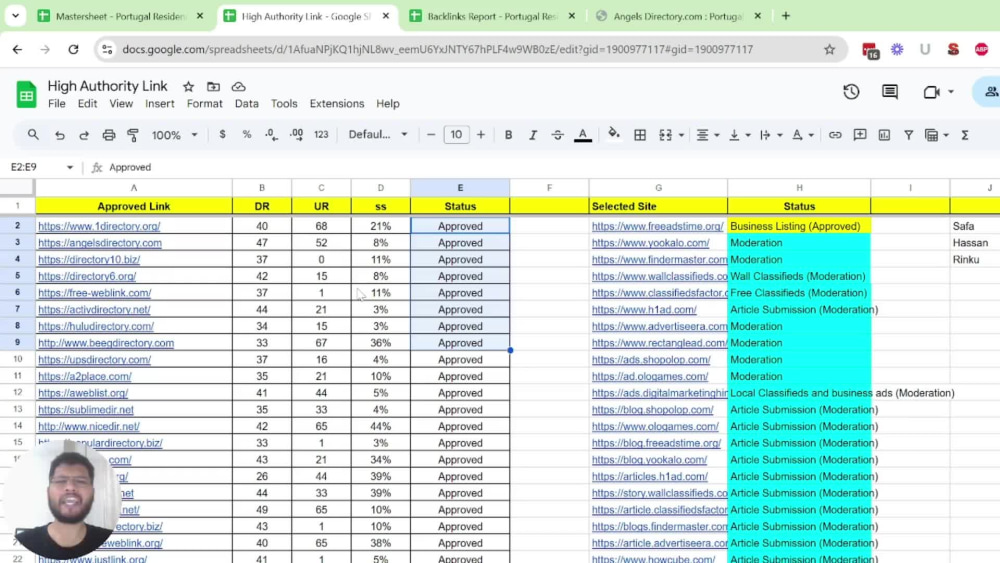Reload the browser page

coord(73,49)
